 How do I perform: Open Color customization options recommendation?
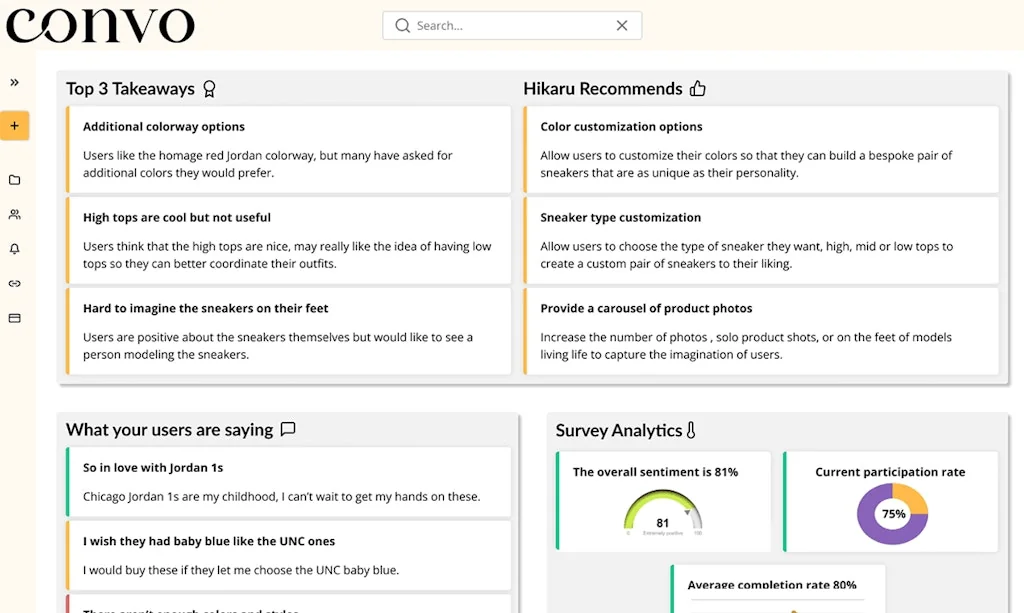click(760, 149)
